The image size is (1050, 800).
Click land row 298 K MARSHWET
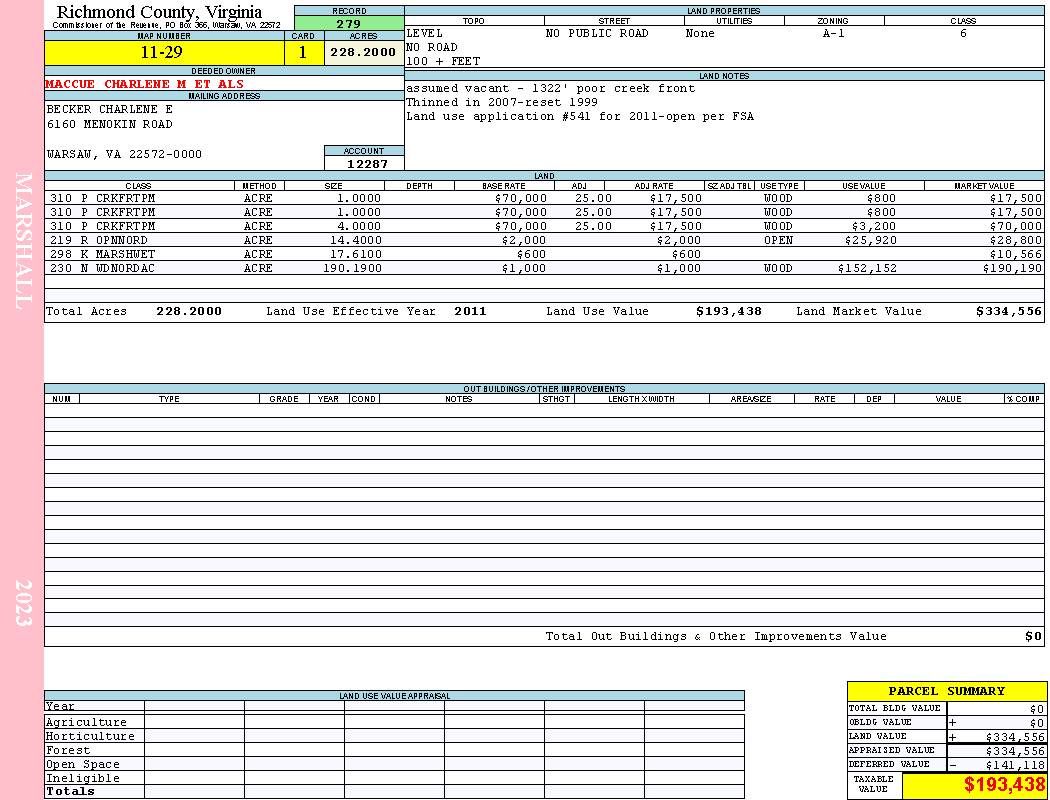tap(544, 254)
